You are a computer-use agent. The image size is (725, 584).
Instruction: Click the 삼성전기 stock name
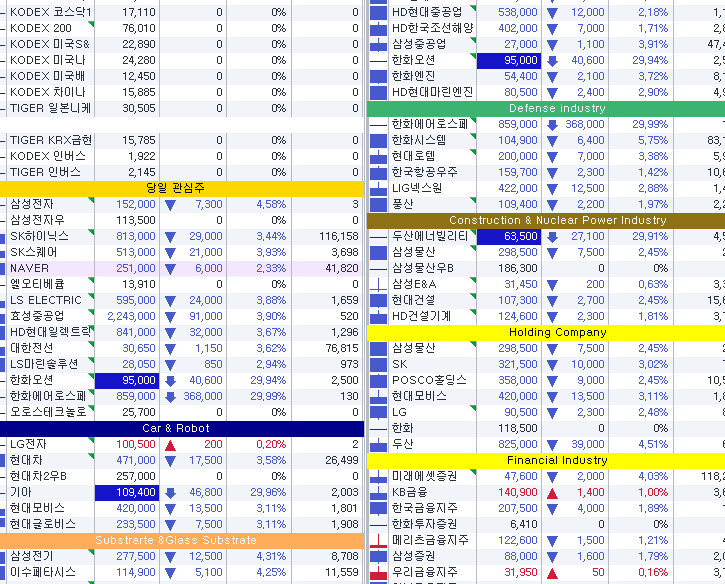31,556
